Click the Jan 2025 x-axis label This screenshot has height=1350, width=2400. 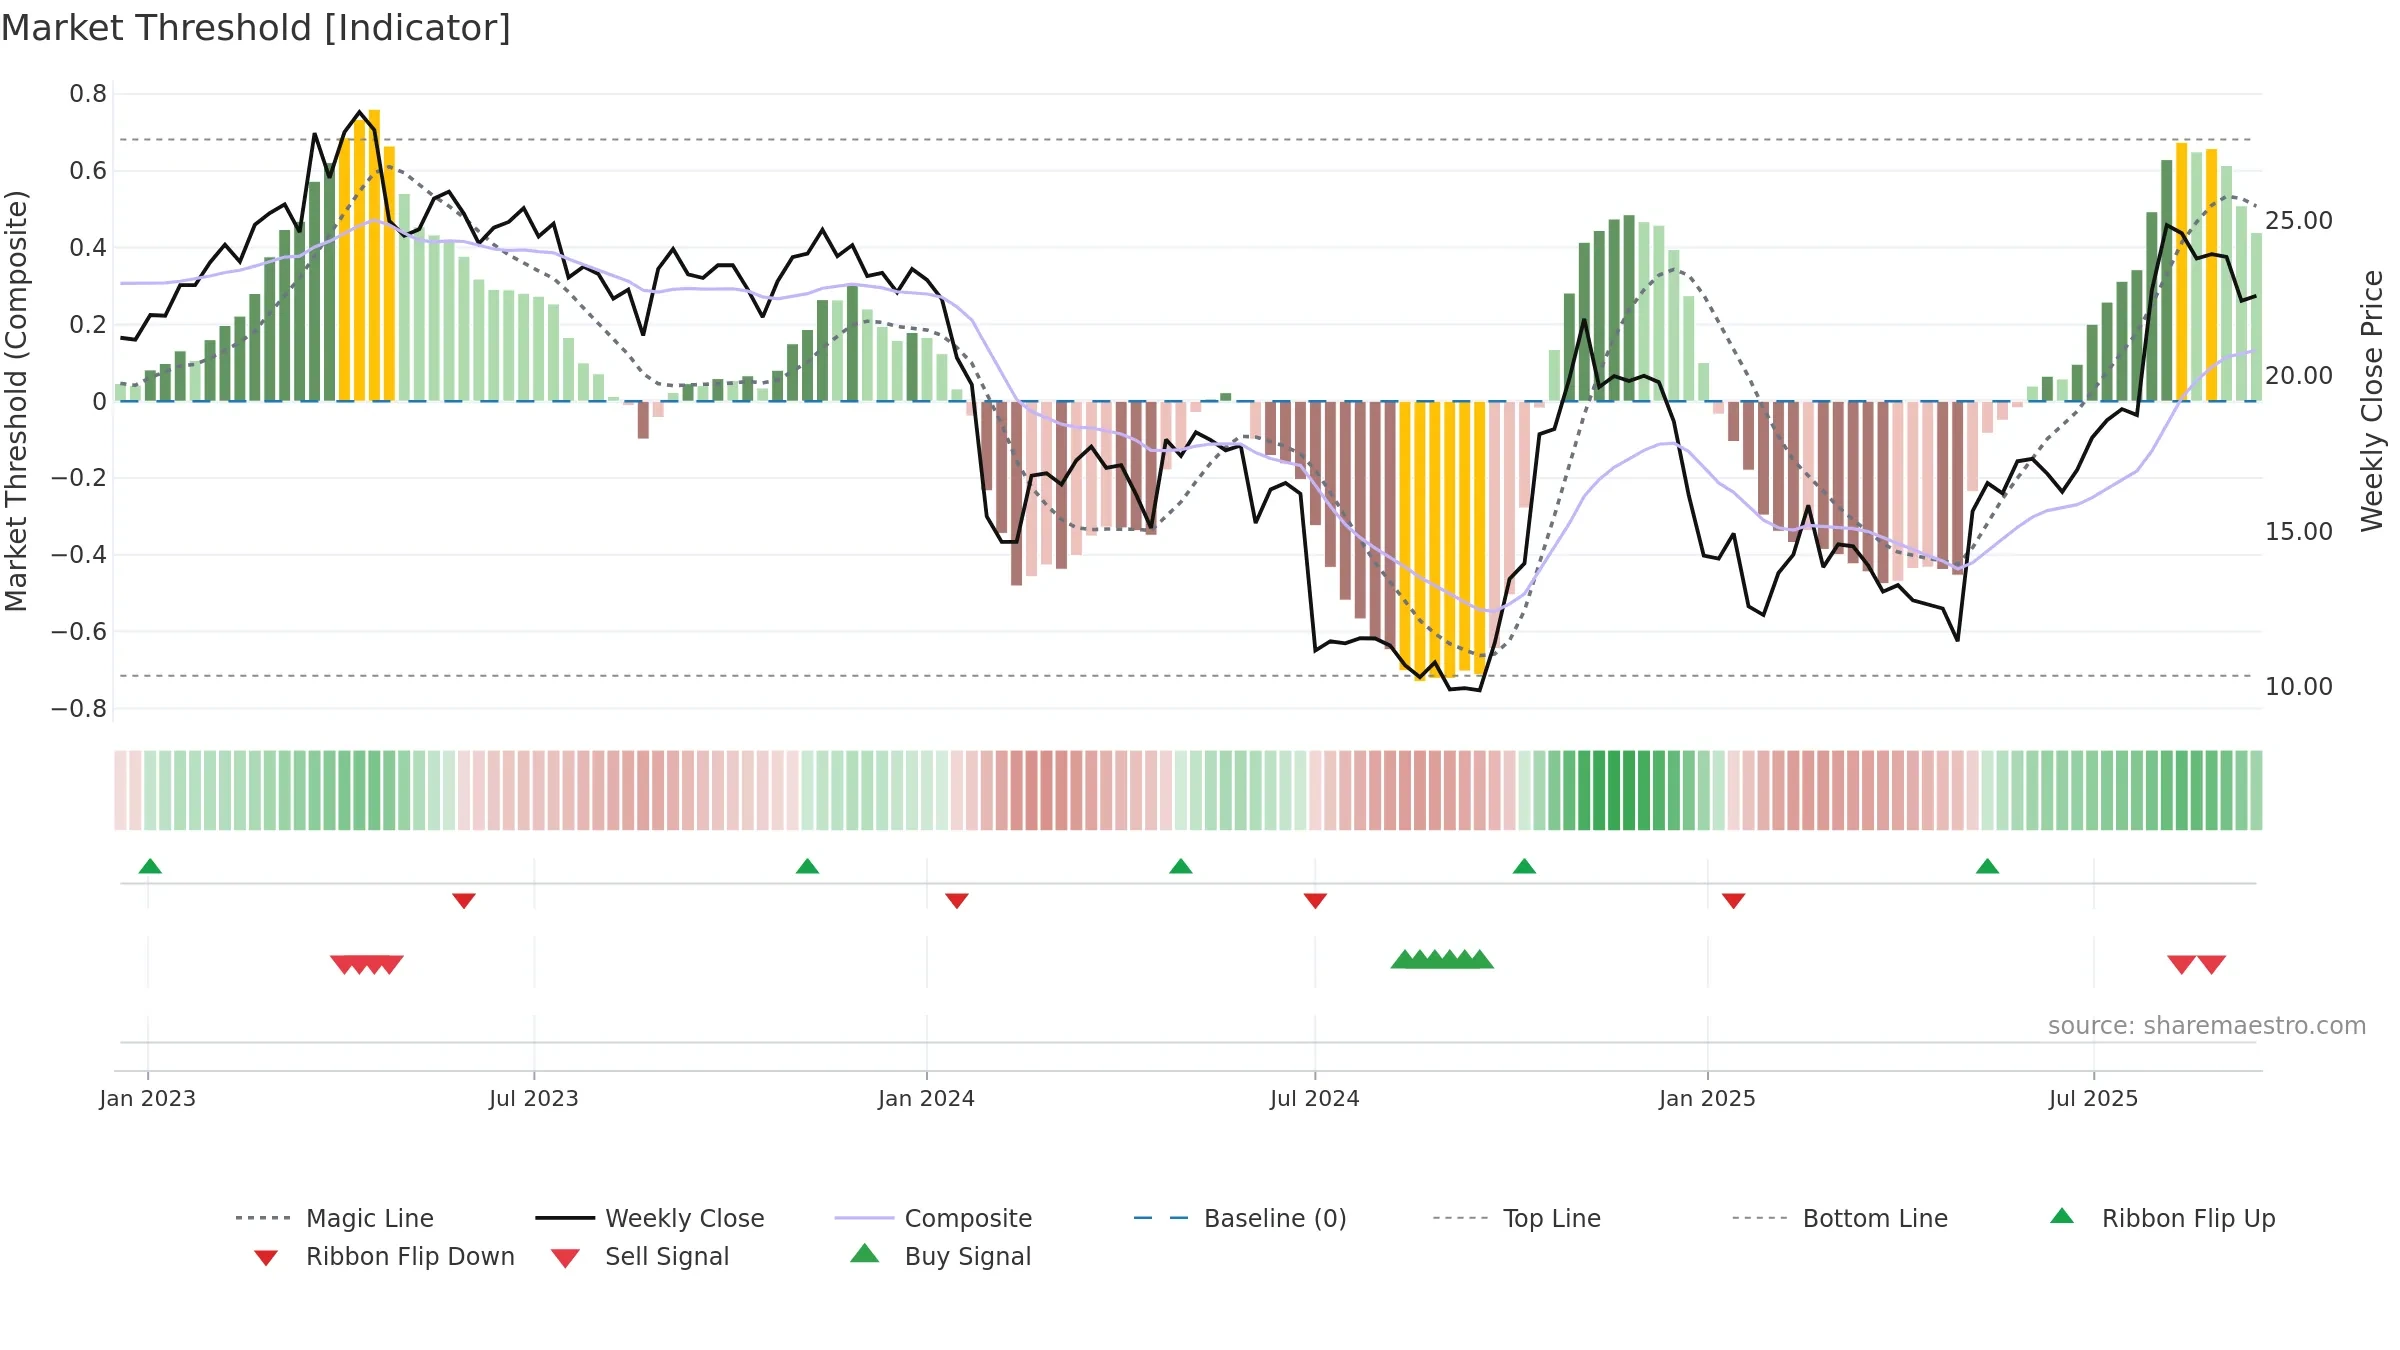(x=1708, y=1098)
